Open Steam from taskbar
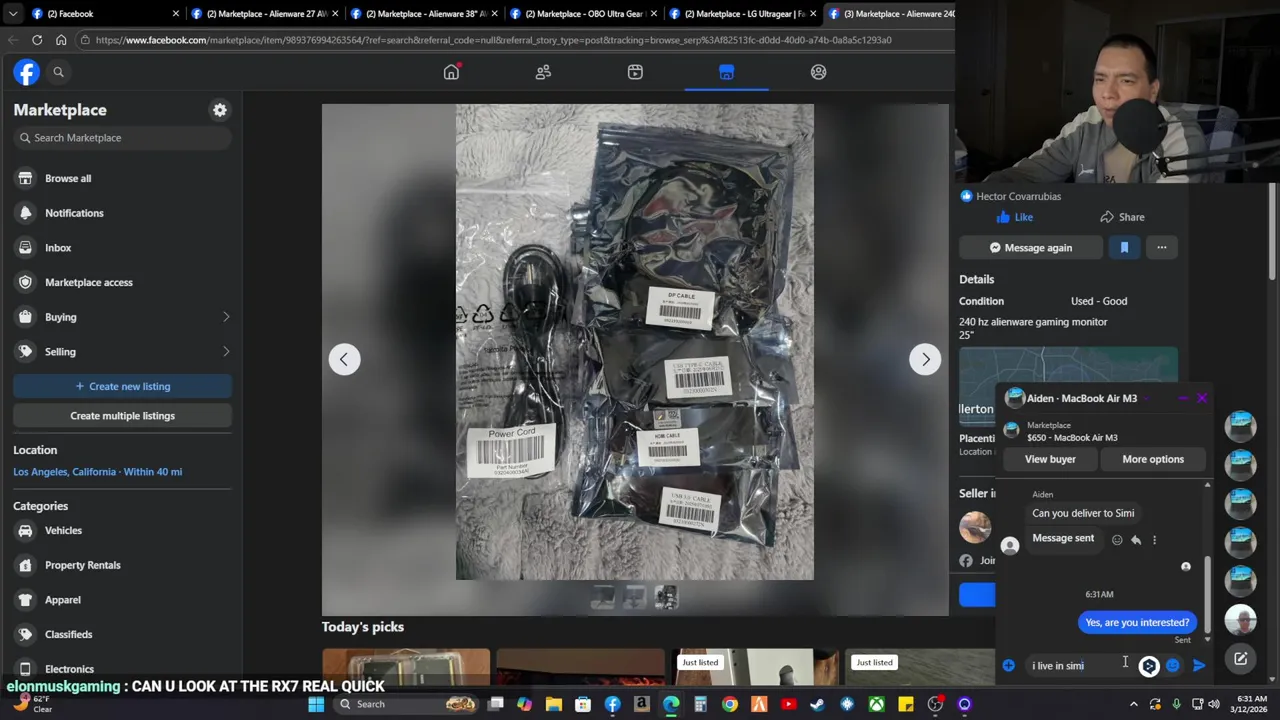1280x720 pixels. [x=817, y=704]
